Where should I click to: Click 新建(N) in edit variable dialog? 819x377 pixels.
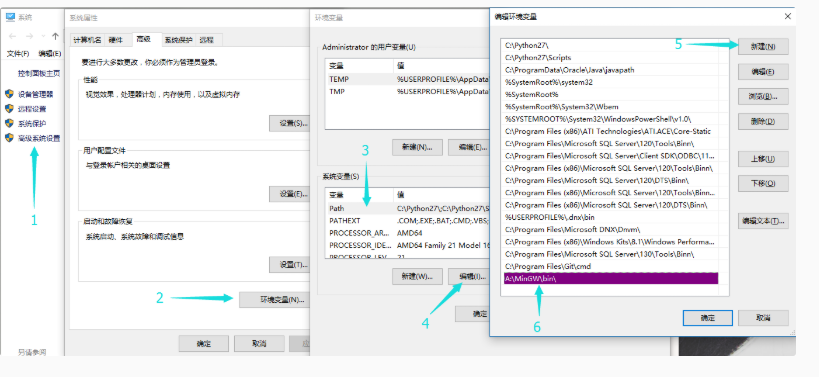point(763,46)
